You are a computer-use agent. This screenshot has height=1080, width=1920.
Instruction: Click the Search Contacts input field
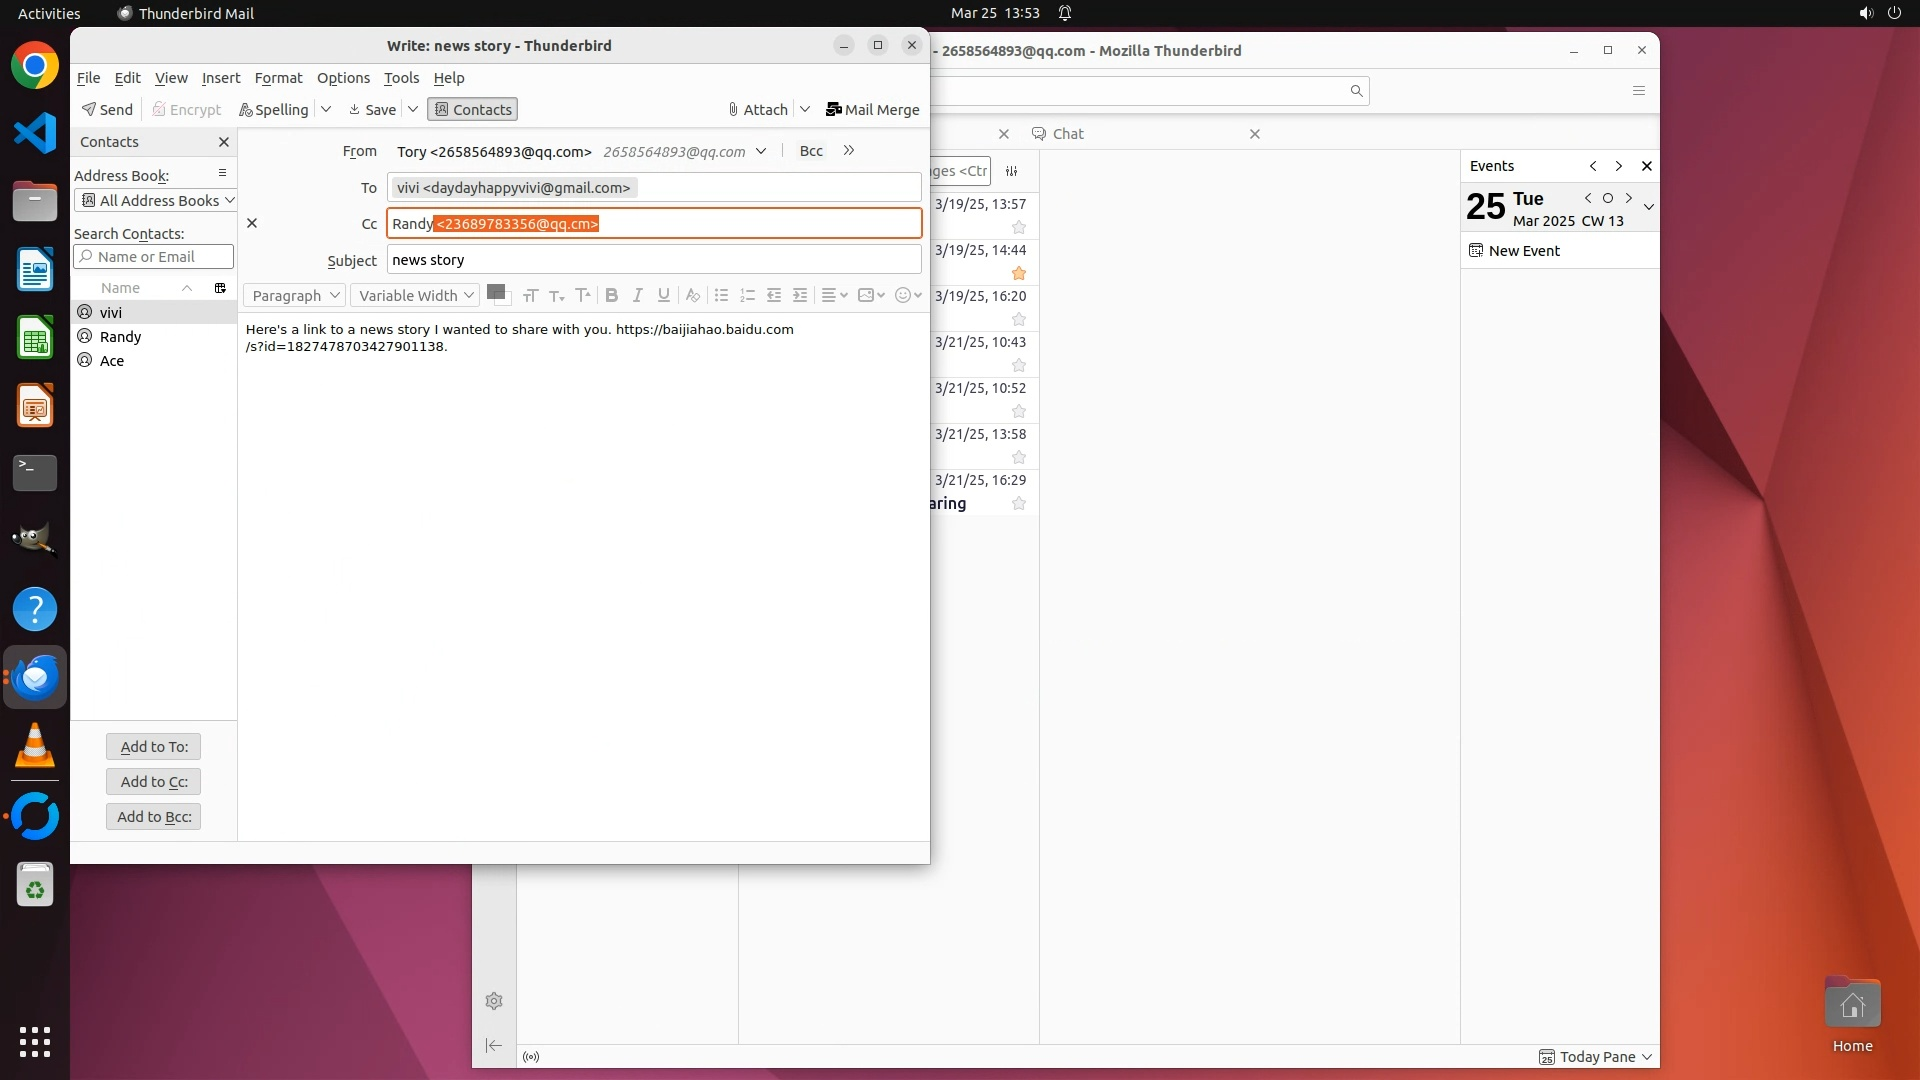[x=155, y=257]
